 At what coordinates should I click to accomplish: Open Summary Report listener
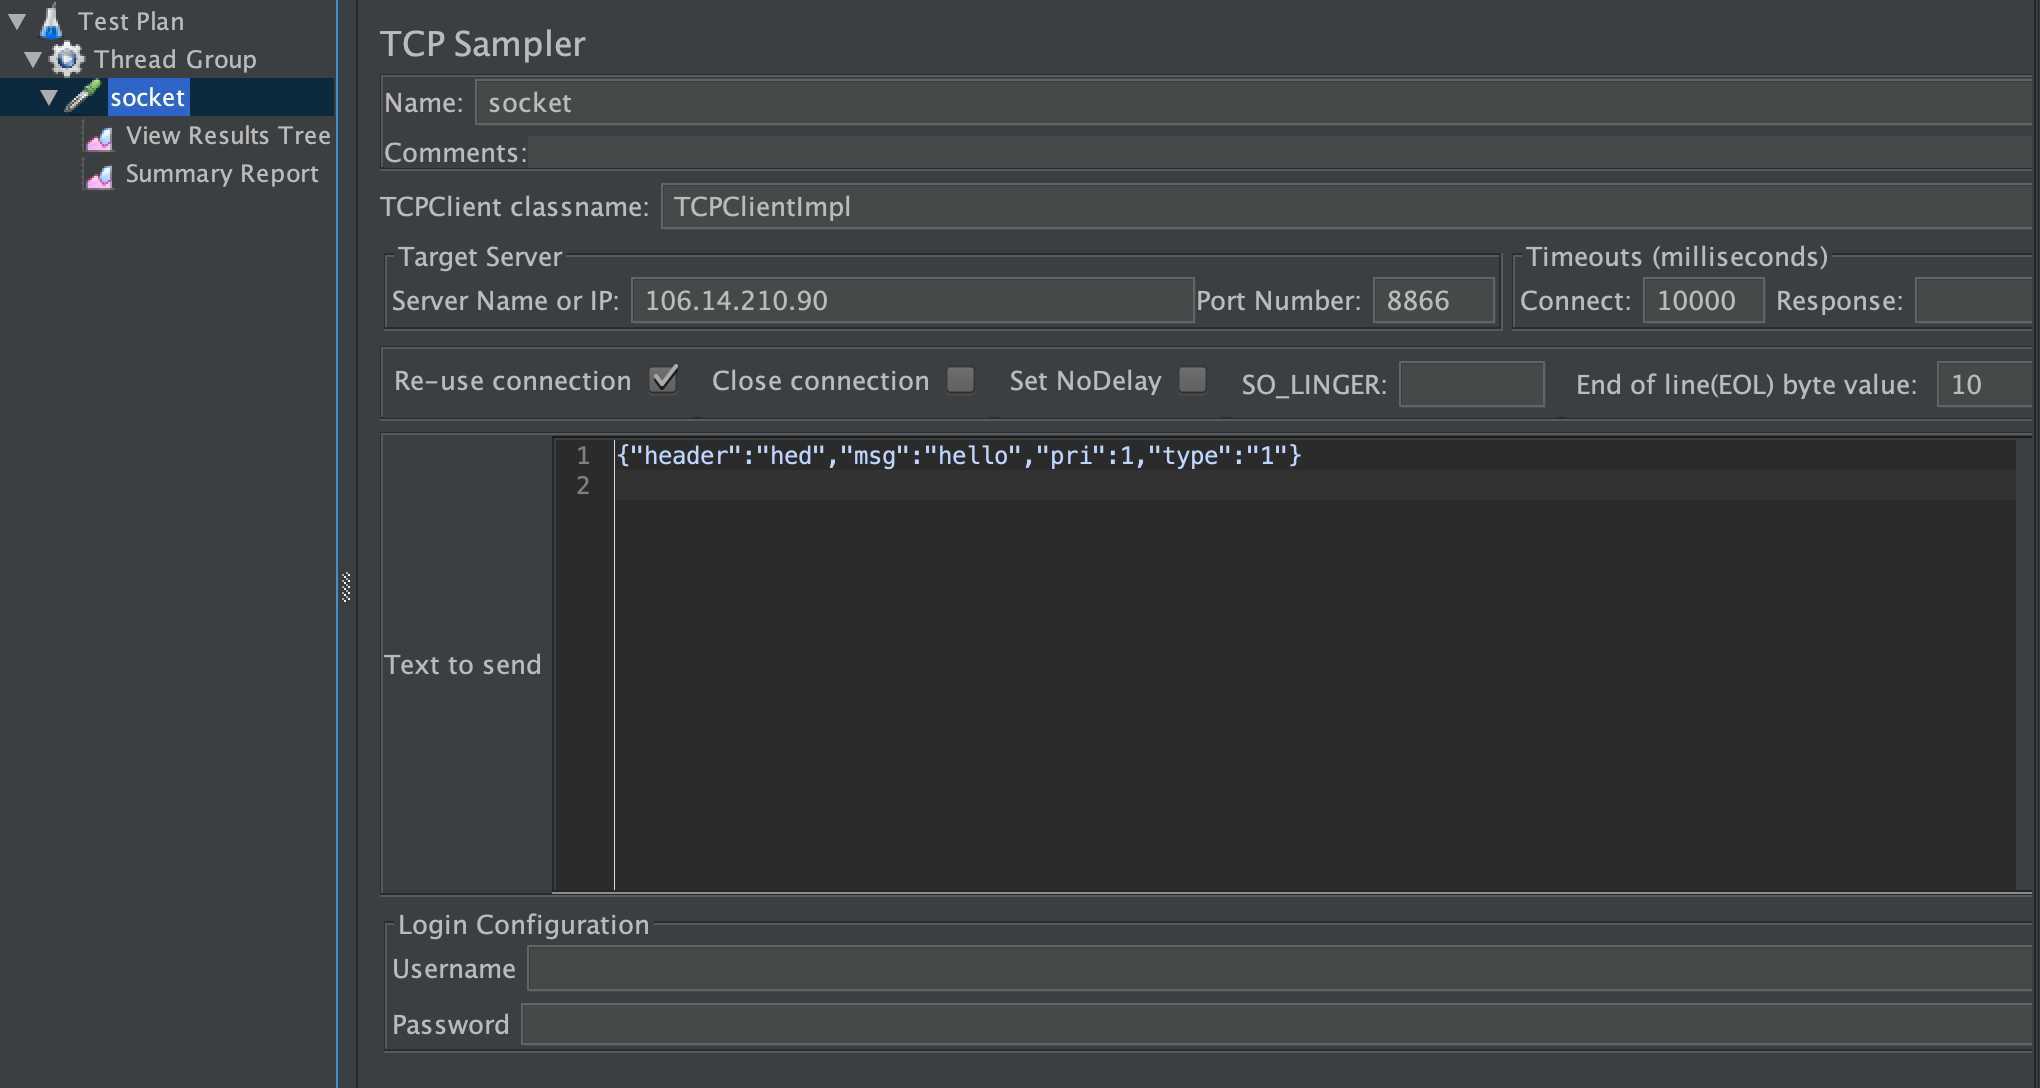222,173
